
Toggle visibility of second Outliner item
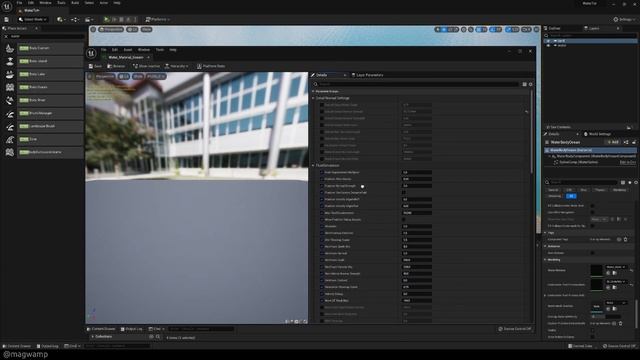[548, 45]
